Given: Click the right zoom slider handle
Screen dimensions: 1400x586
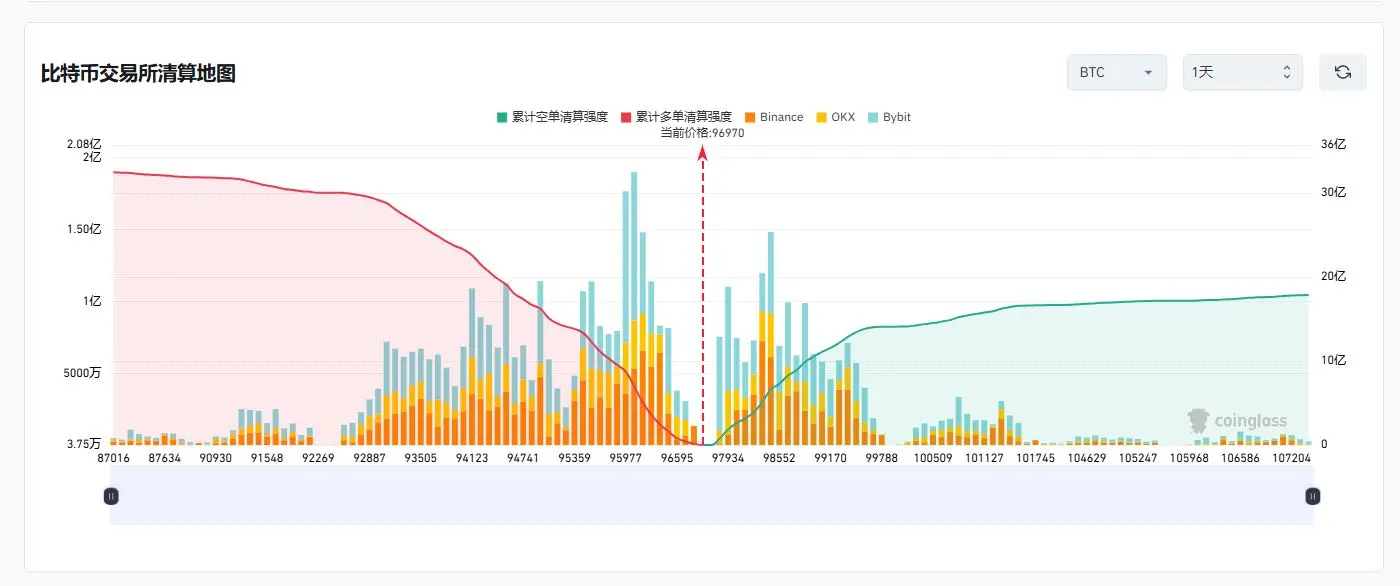Looking at the screenshot, I should click(1313, 495).
